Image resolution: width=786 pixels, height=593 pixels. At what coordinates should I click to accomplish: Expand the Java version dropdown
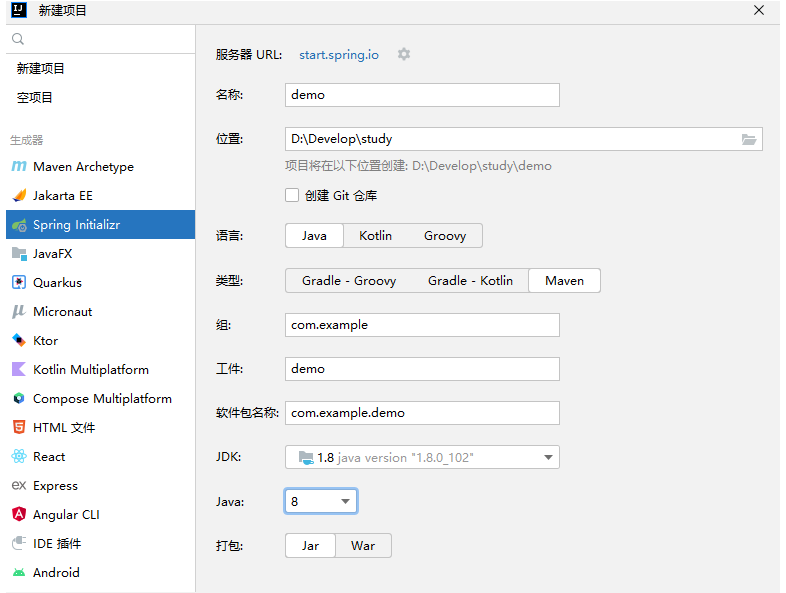click(345, 501)
